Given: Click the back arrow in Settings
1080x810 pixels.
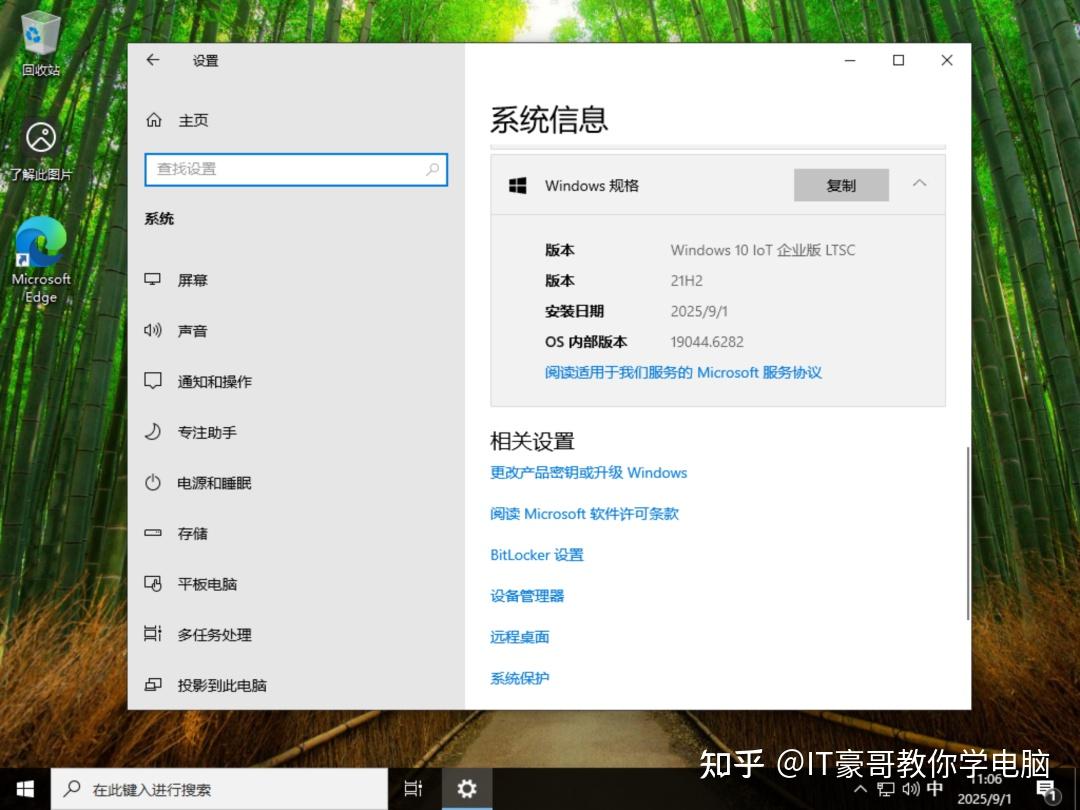Looking at the screenshot, I should coord(152,60).
